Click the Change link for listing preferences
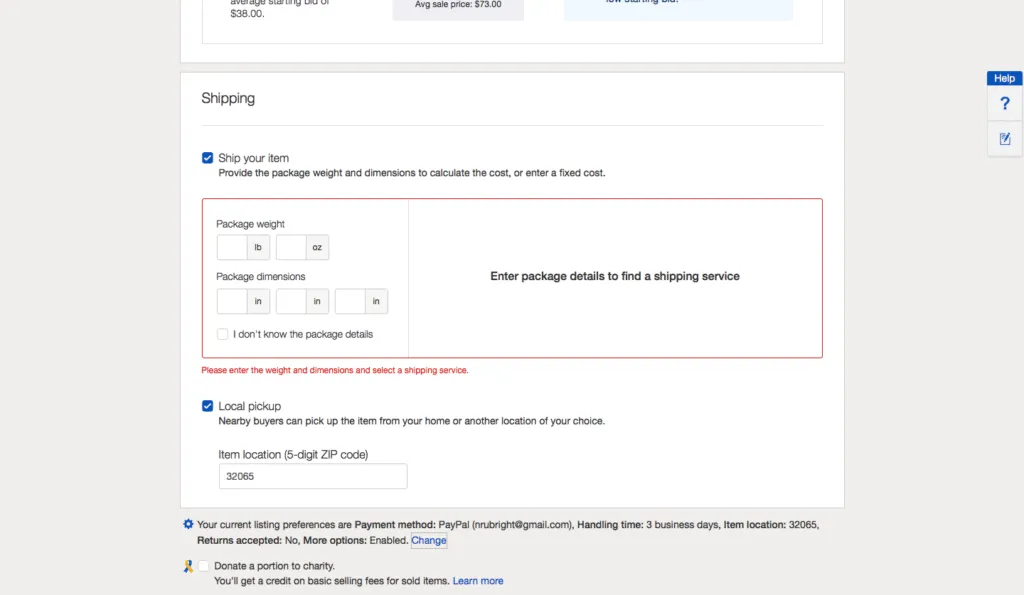 click(x=428, y=540)
